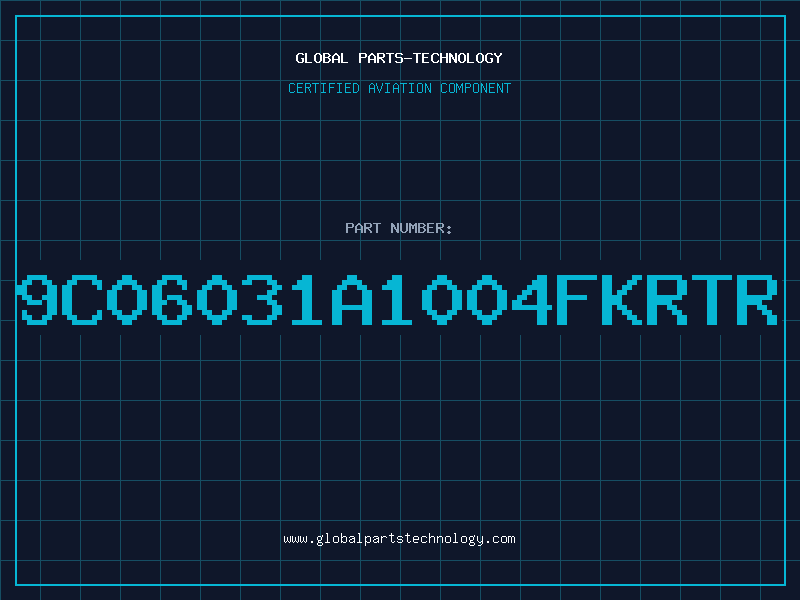This screenshot has height=600, width=800.
Task: Open the www.globalpartstechnology.com link
Action: [399, 539]
